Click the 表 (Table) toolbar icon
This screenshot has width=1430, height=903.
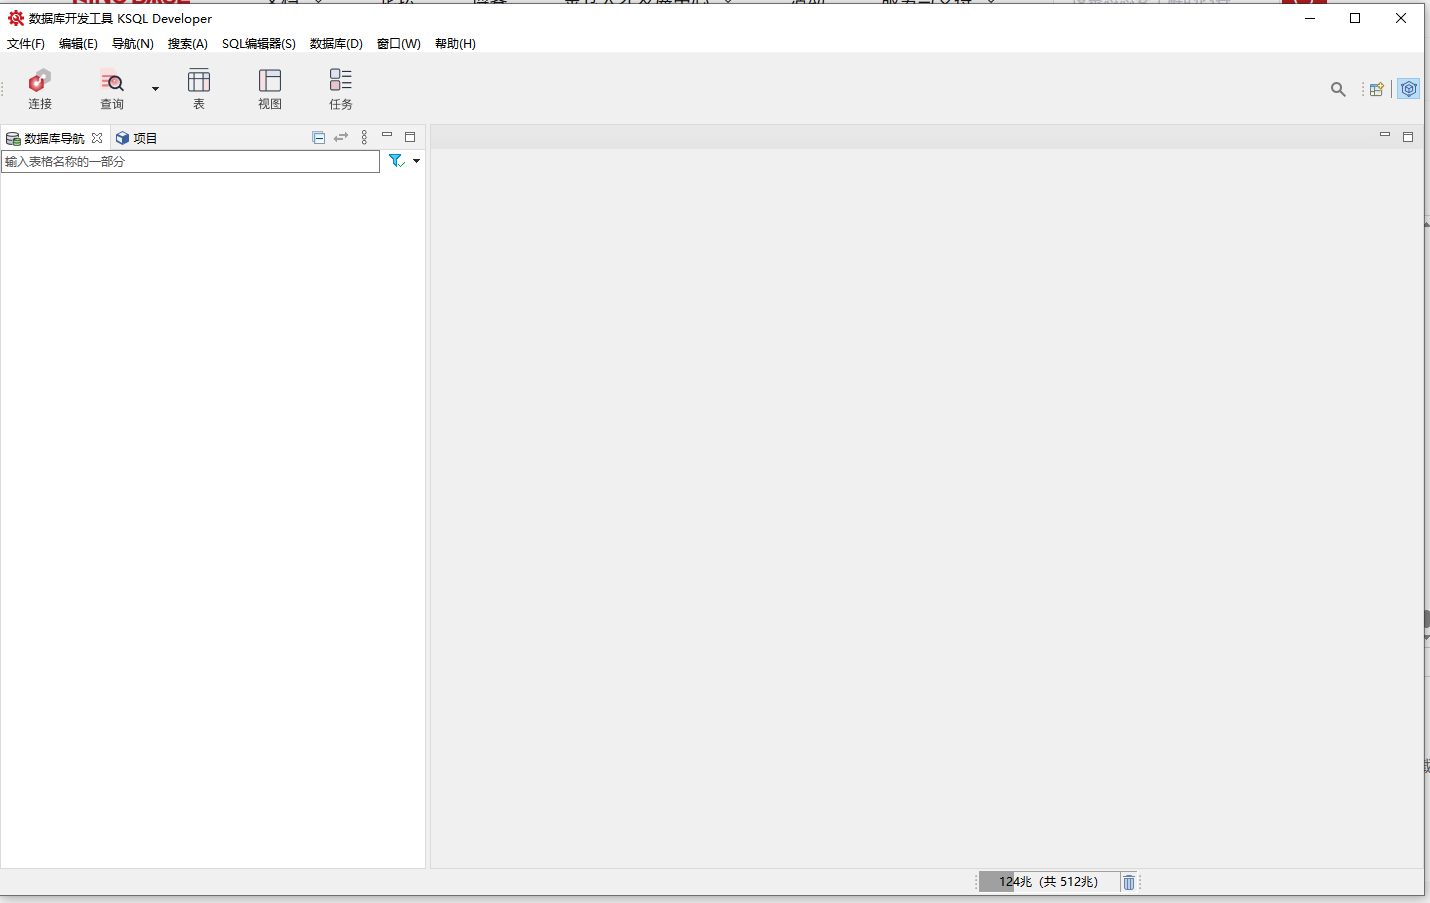199,88
